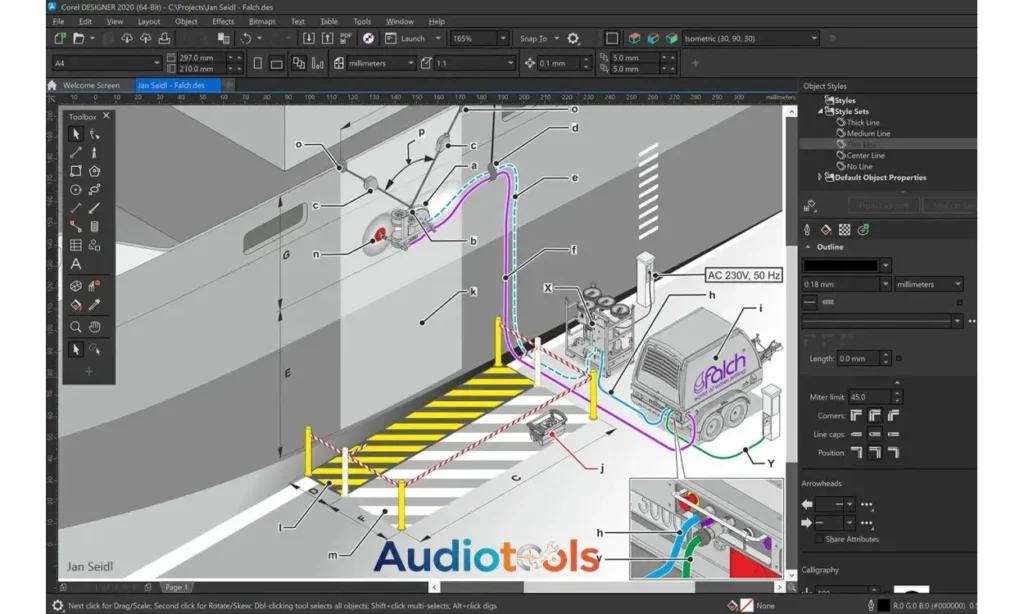
Task: Open the outline color picker
Action: pos(885,266)
